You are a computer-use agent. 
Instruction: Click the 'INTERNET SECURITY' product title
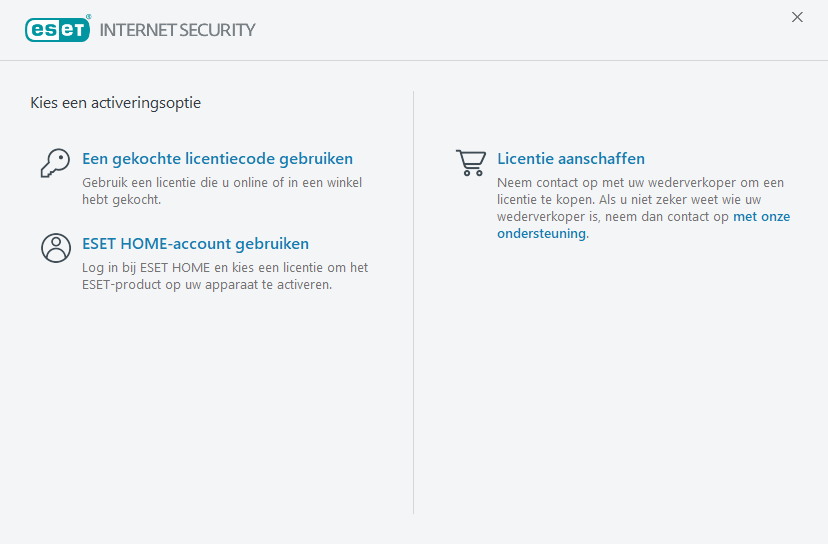tap(177, 30)
